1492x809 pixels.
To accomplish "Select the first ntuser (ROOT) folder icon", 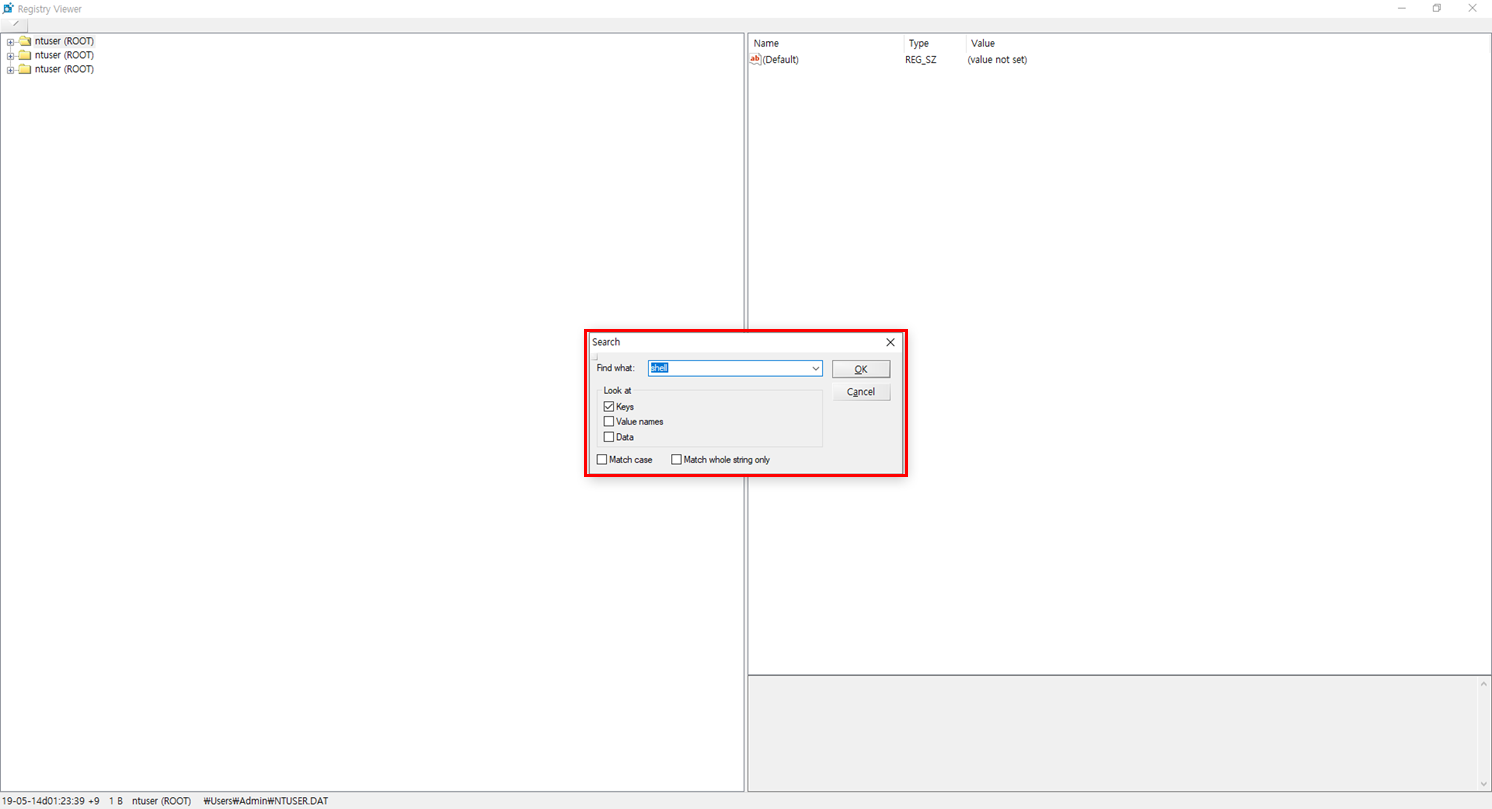I will click(x=25, y=41).
